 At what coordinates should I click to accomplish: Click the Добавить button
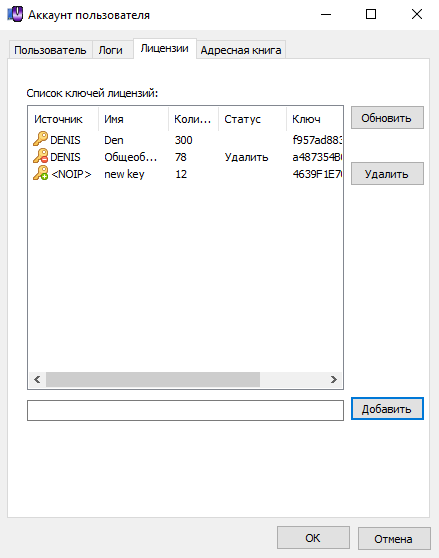point(387,409)
